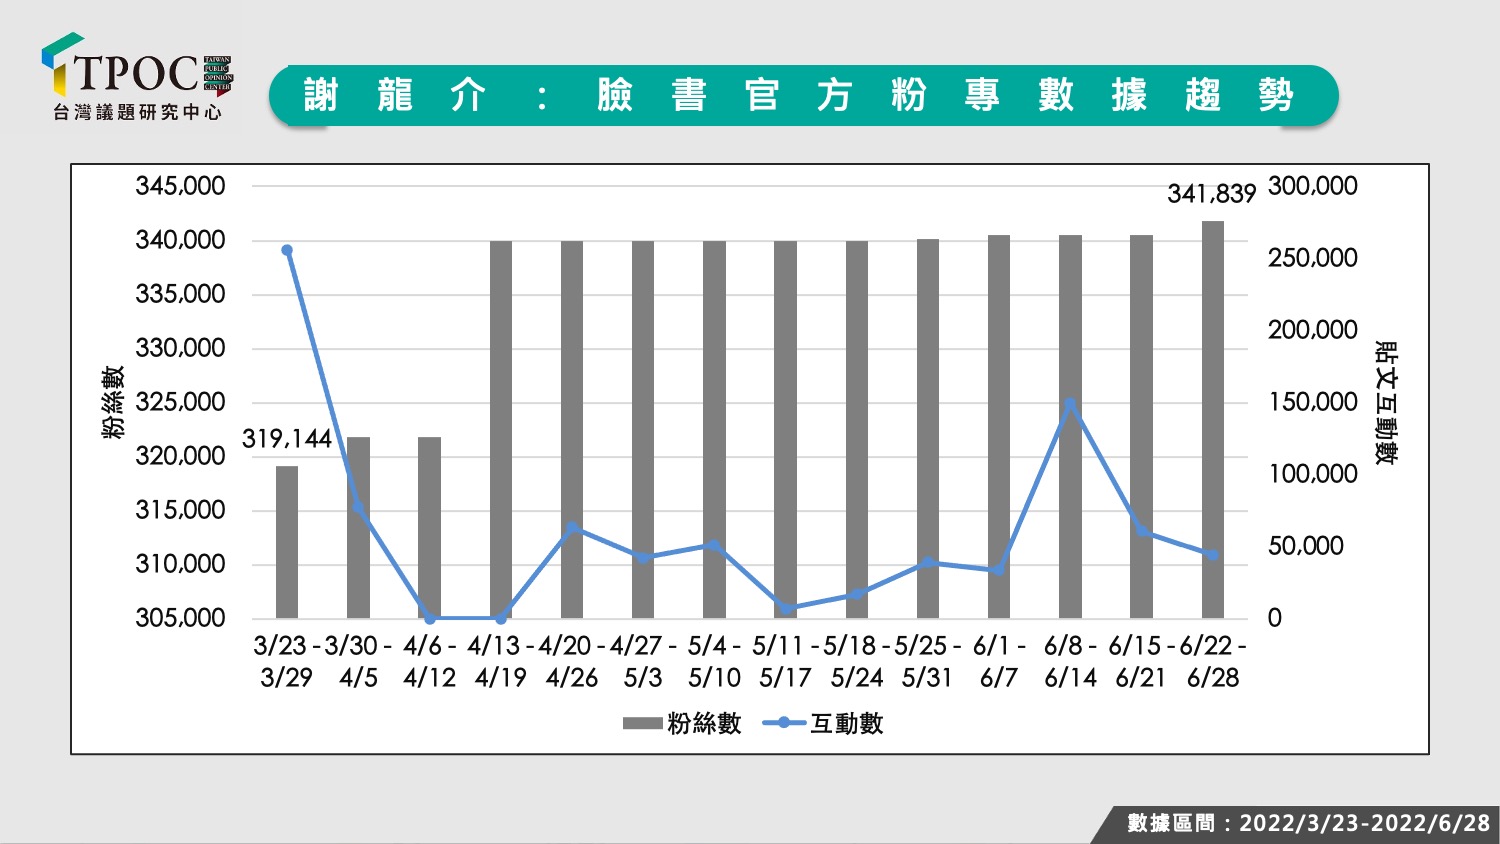Image resolution: width=1500 pixels, height=844 pixels.
Task: Select the 6/15-6/21 interaction data point
Action: coord(1141,531)
